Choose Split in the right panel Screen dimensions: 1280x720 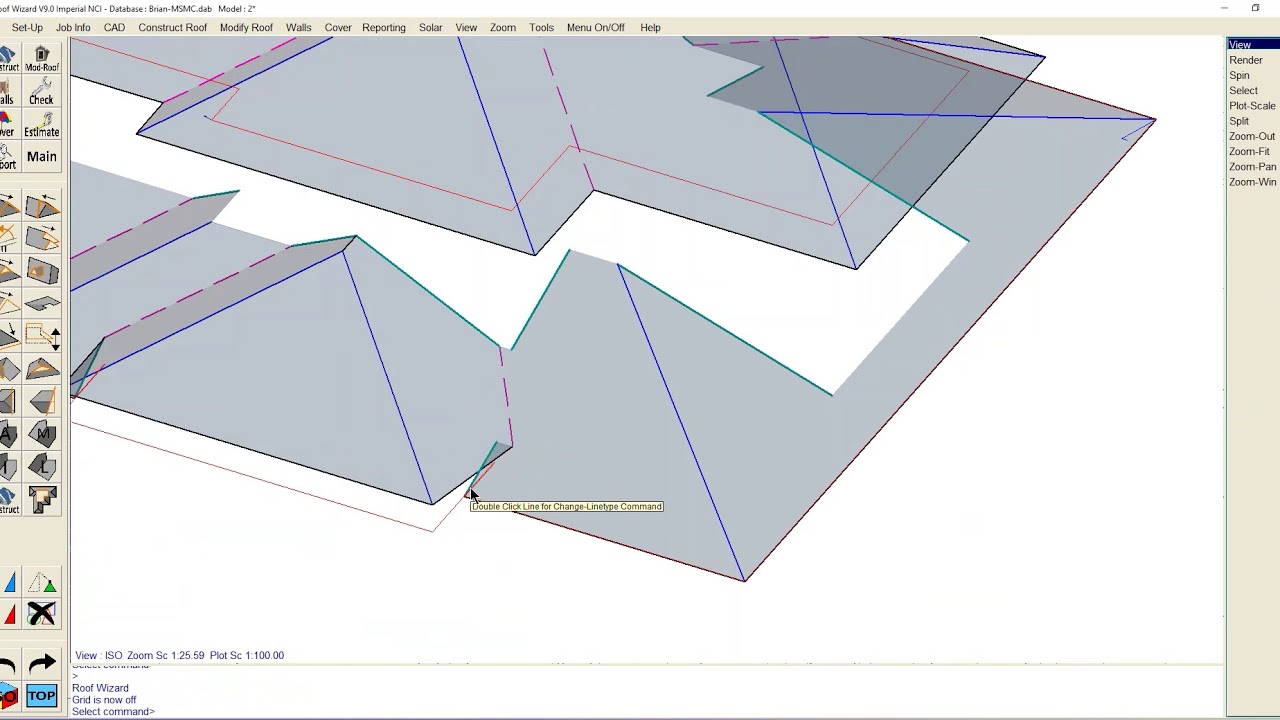[1239, 121]
